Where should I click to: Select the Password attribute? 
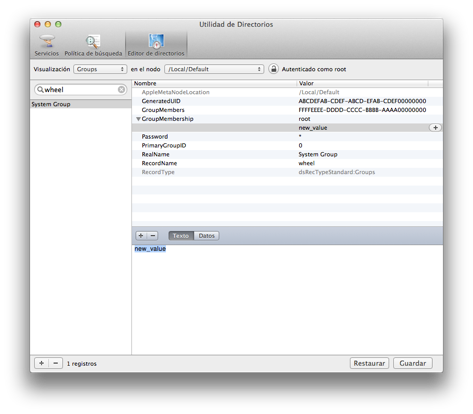pos(155,137)
